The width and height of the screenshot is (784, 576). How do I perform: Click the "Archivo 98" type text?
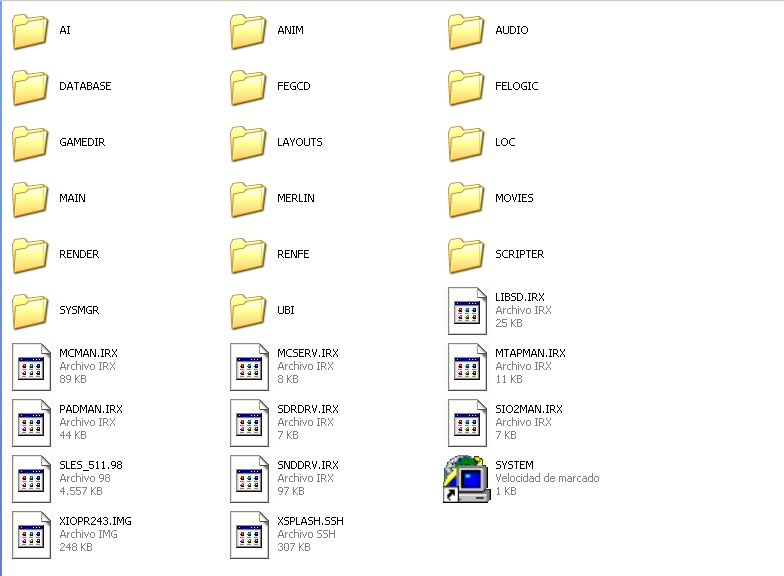point(84,478)
